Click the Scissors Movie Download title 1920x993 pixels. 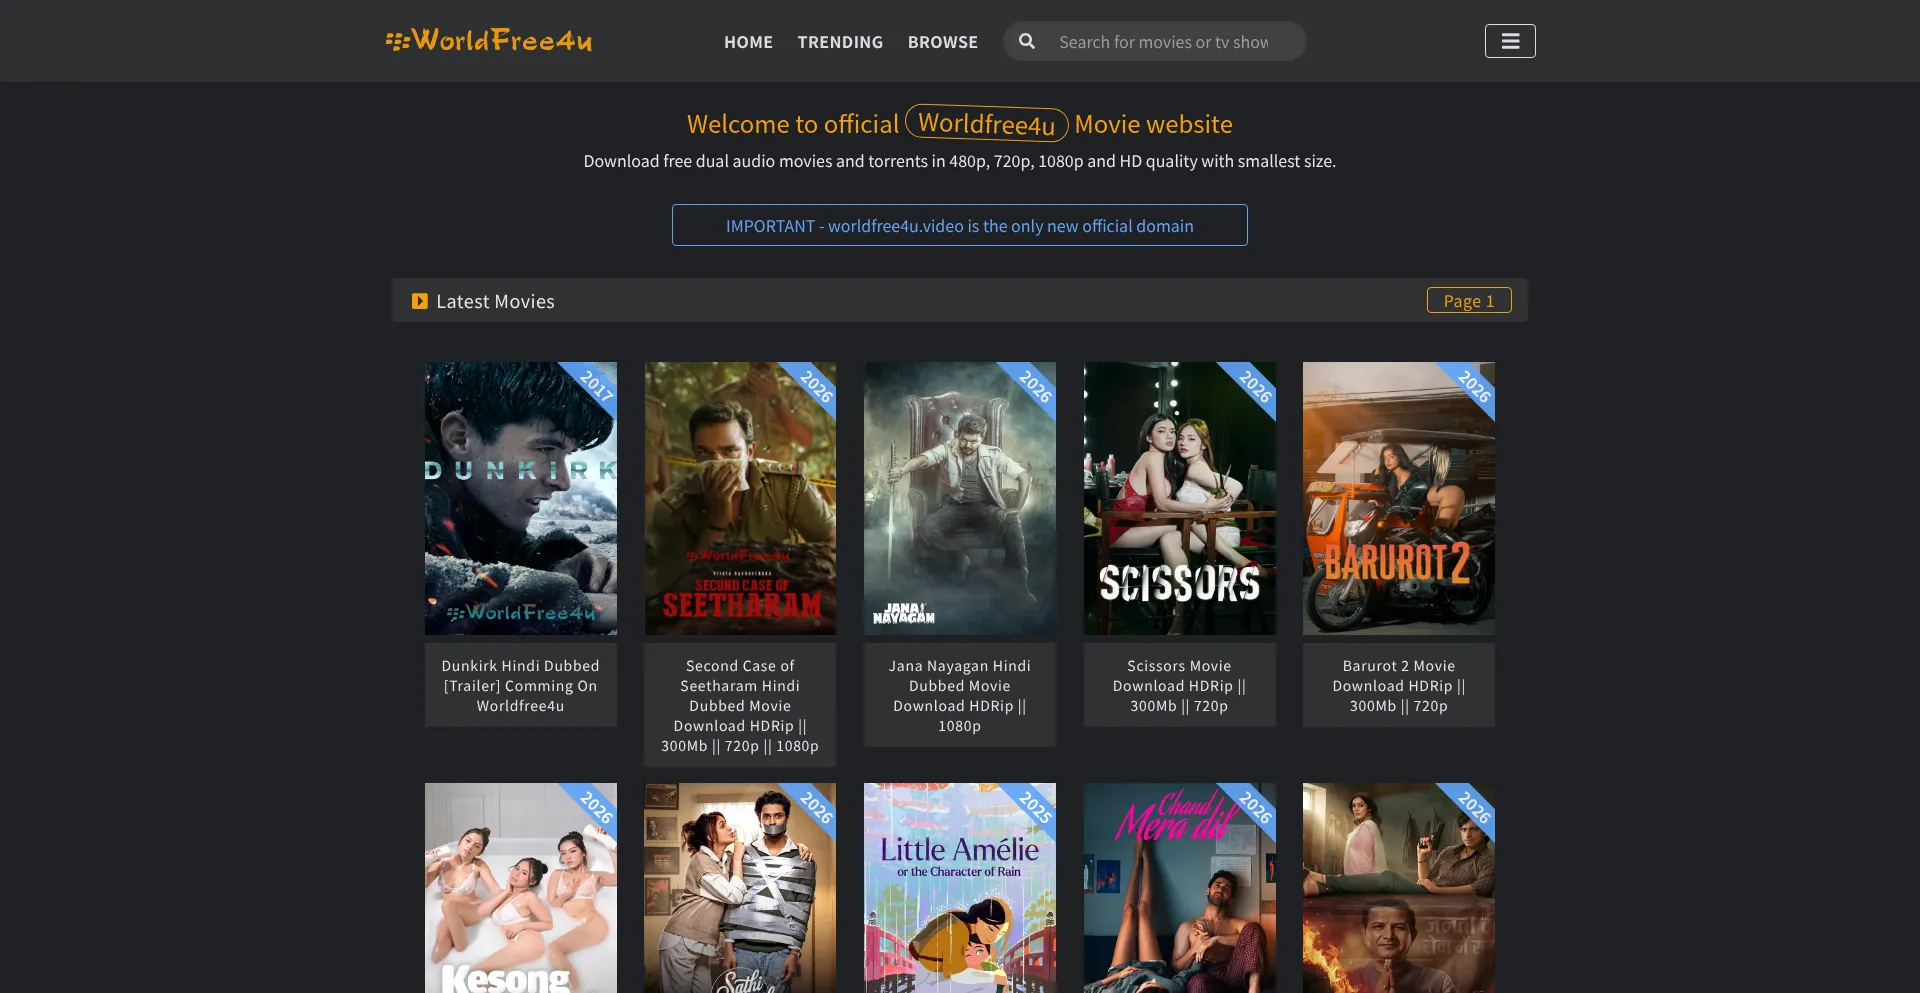(x=1180, y=686)
